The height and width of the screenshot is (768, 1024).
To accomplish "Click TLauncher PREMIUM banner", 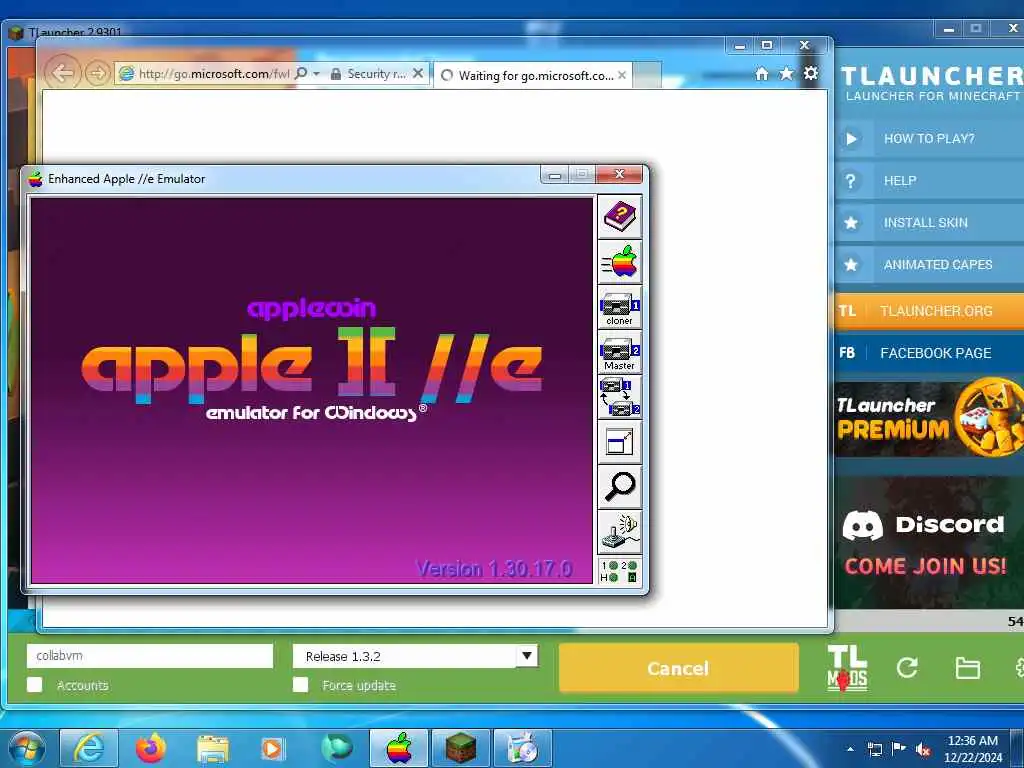I will click(x=929, y=418).
